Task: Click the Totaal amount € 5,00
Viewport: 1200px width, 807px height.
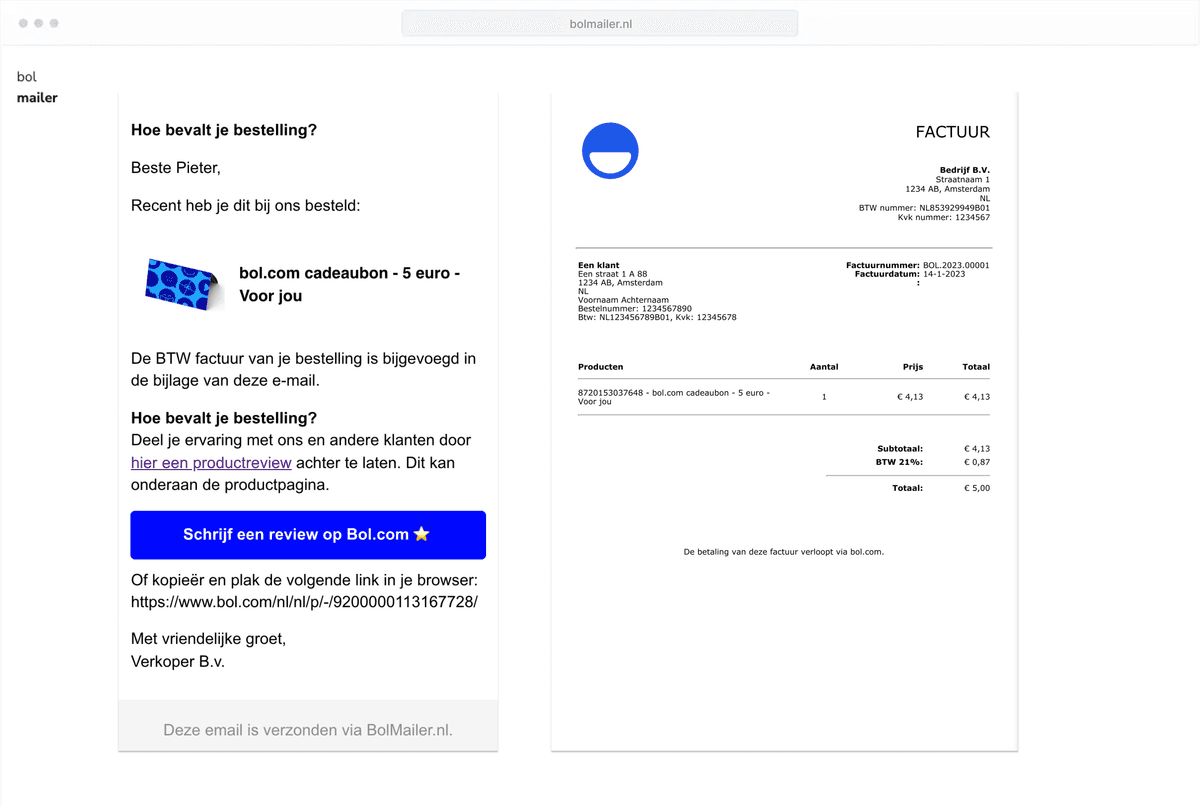Action: [x=976, y=487]
